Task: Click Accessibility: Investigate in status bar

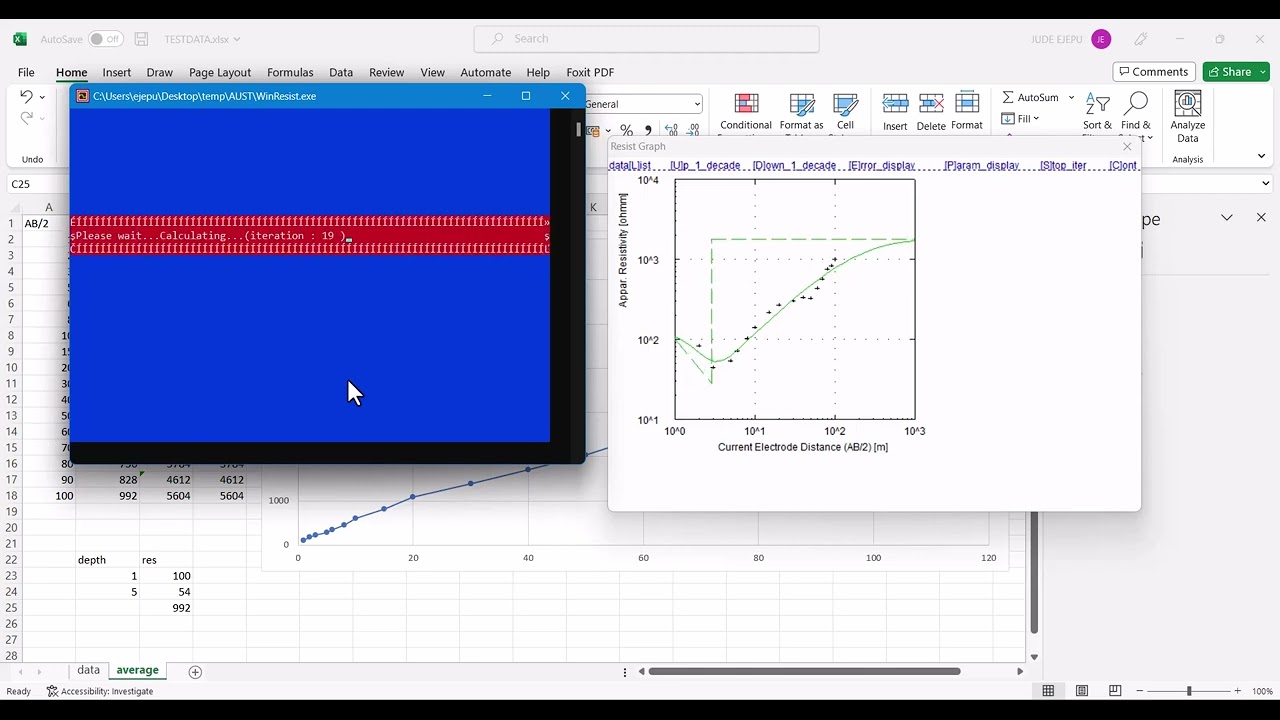Action: click(x=100, y=691)
